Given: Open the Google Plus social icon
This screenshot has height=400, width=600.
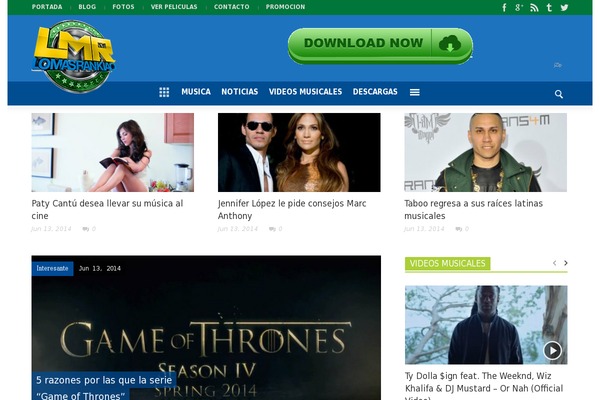Looking at the screenshot, I should click(519, 7).
